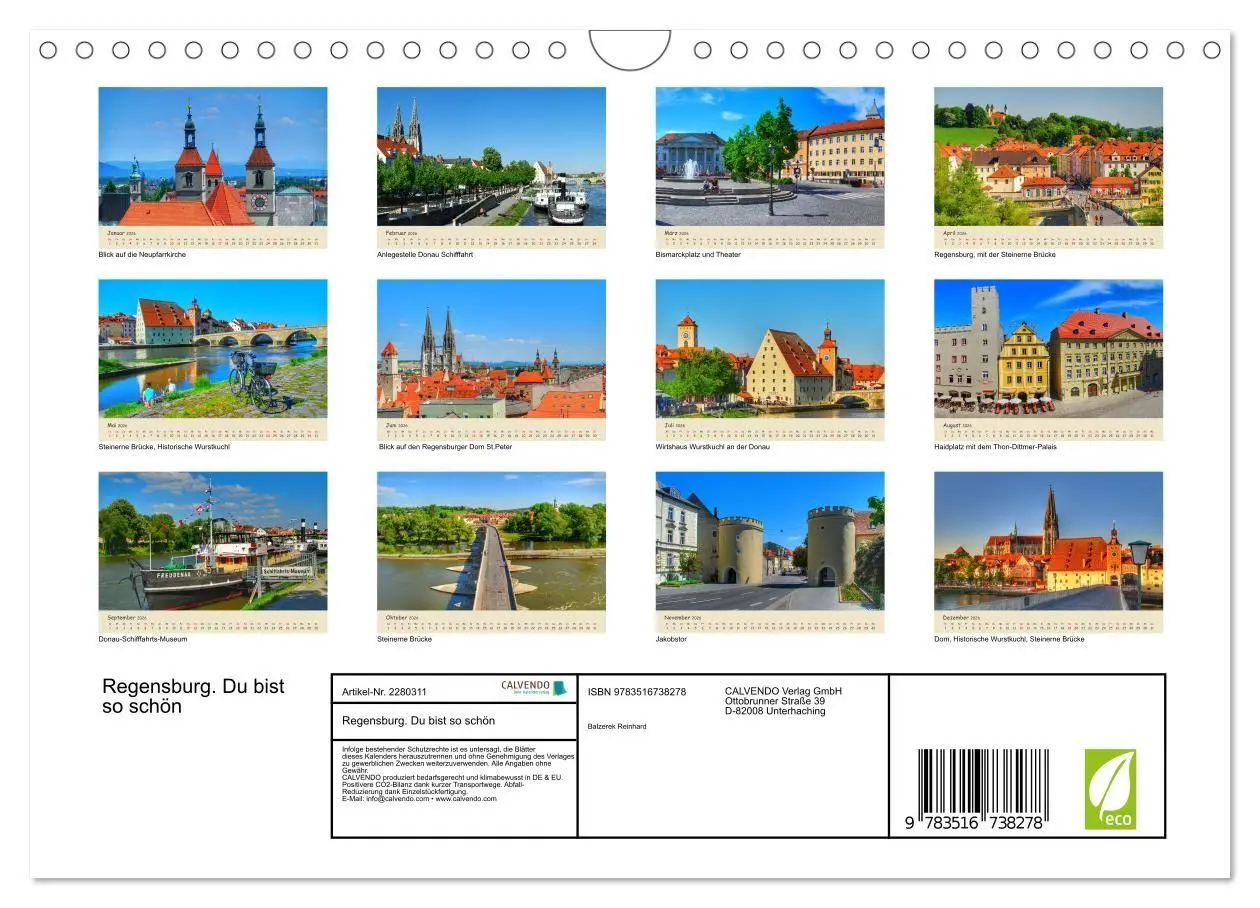
Task: Click caption 'Donau-Schifffahrts-Museum'
Action: point(143,639)
